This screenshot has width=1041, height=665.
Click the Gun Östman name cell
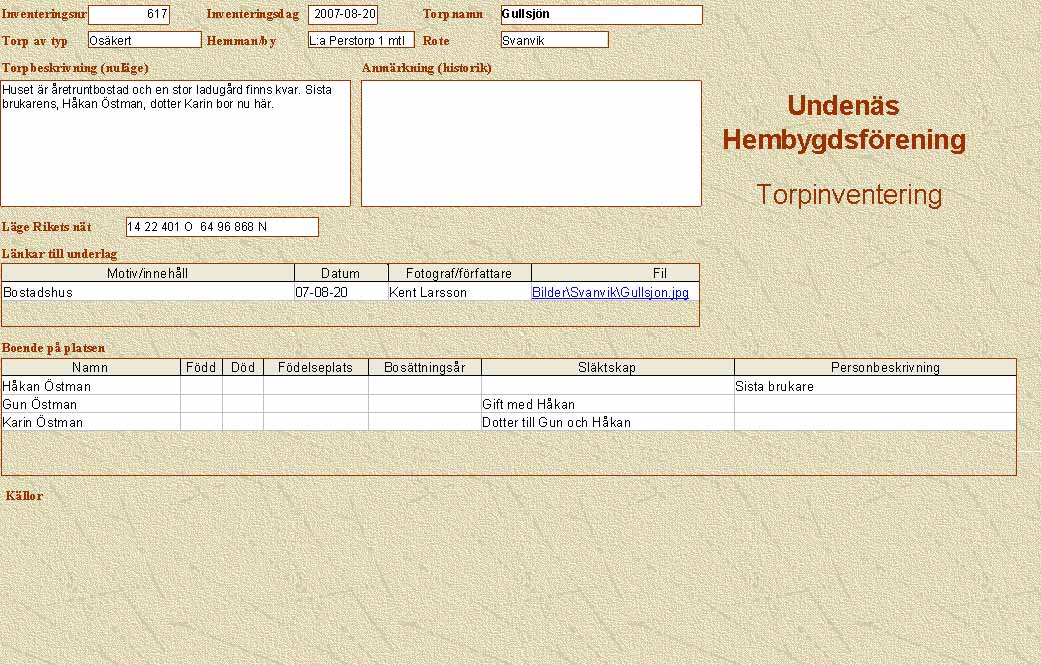pyautogui.click(x=91, y=404)
